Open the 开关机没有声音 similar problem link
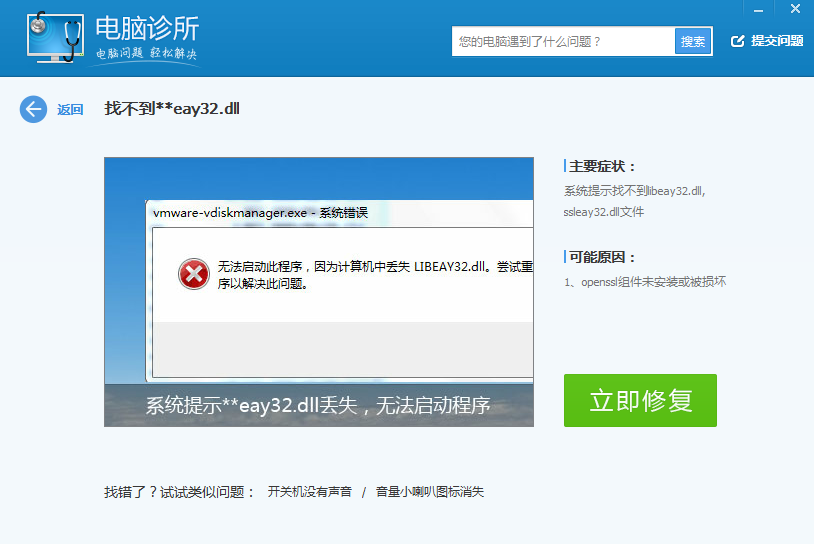 click(x=309, y=492)
